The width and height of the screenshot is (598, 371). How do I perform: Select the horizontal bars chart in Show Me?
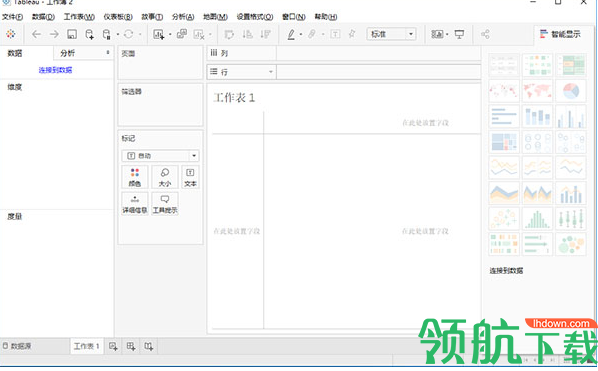pos(504,116)
